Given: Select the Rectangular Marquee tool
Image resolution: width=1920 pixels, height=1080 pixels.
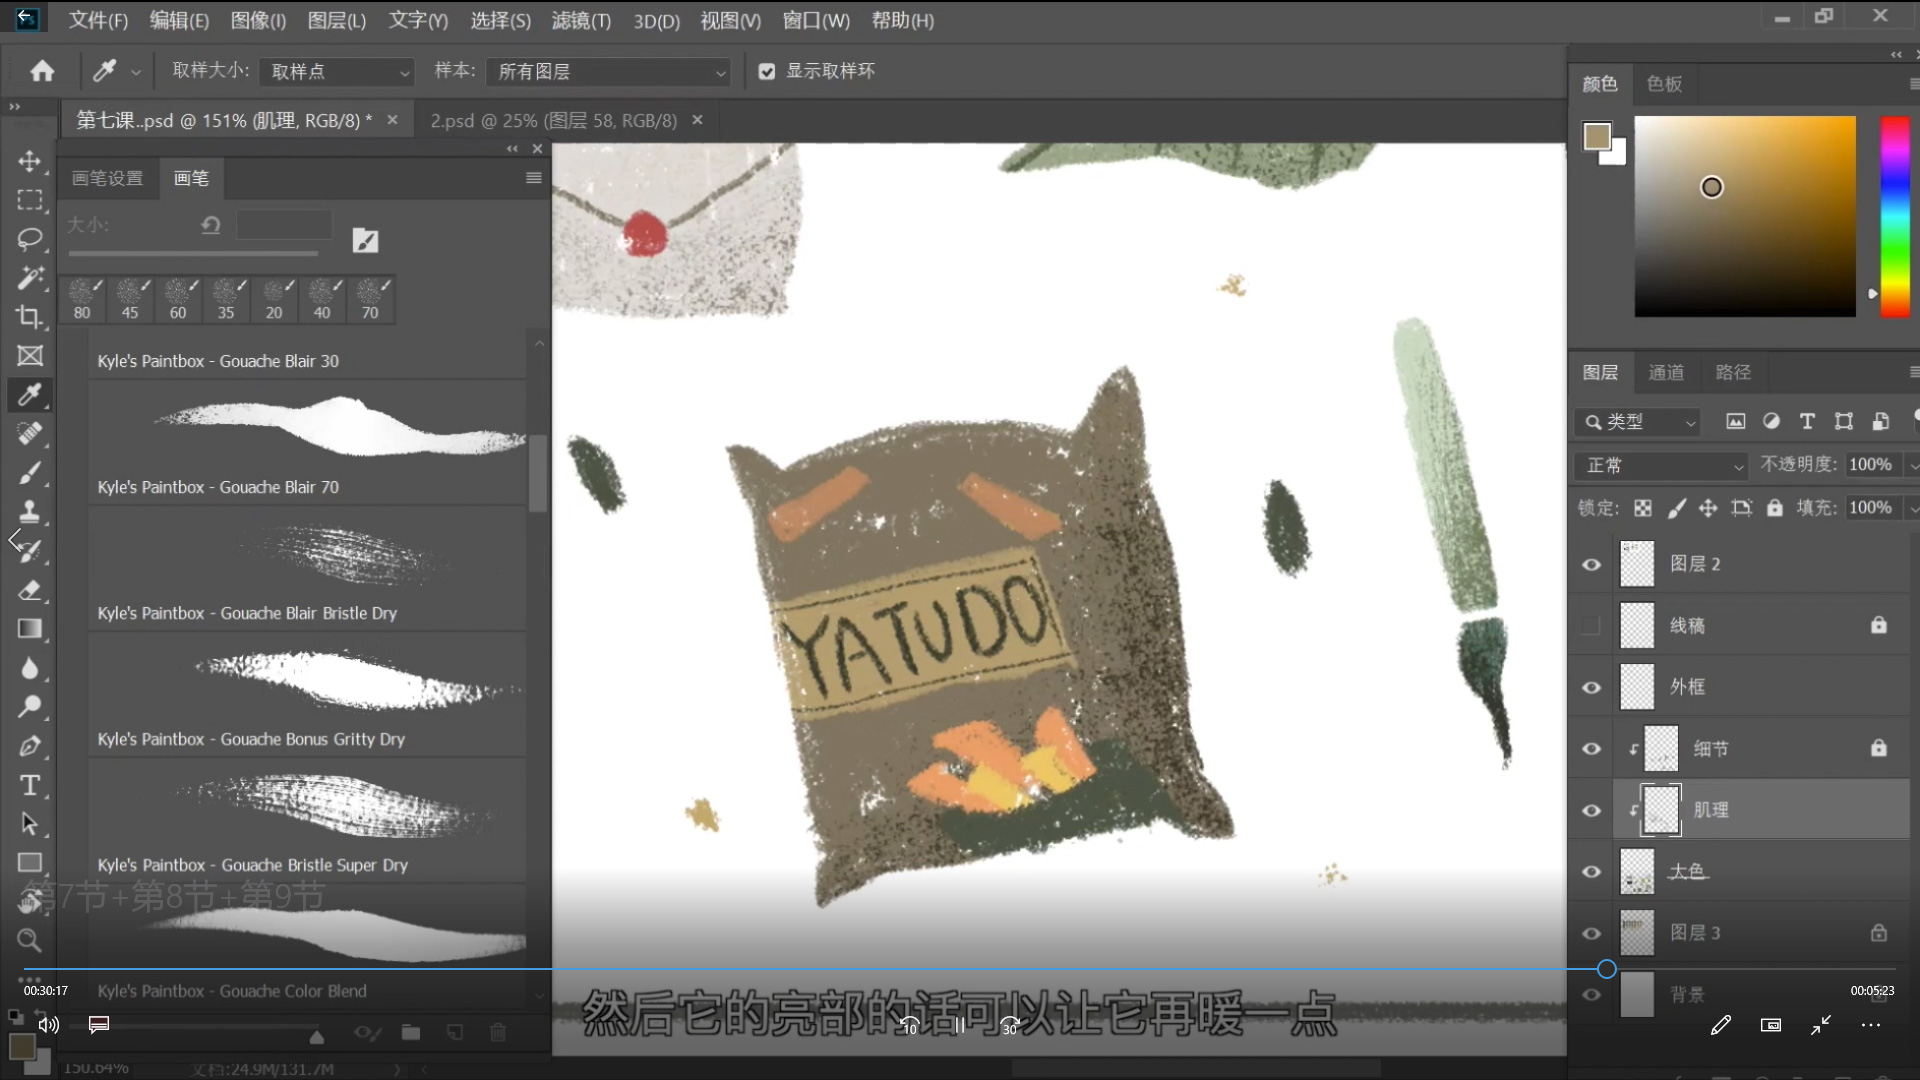Looking at the screenshot, I should point(30,200).
